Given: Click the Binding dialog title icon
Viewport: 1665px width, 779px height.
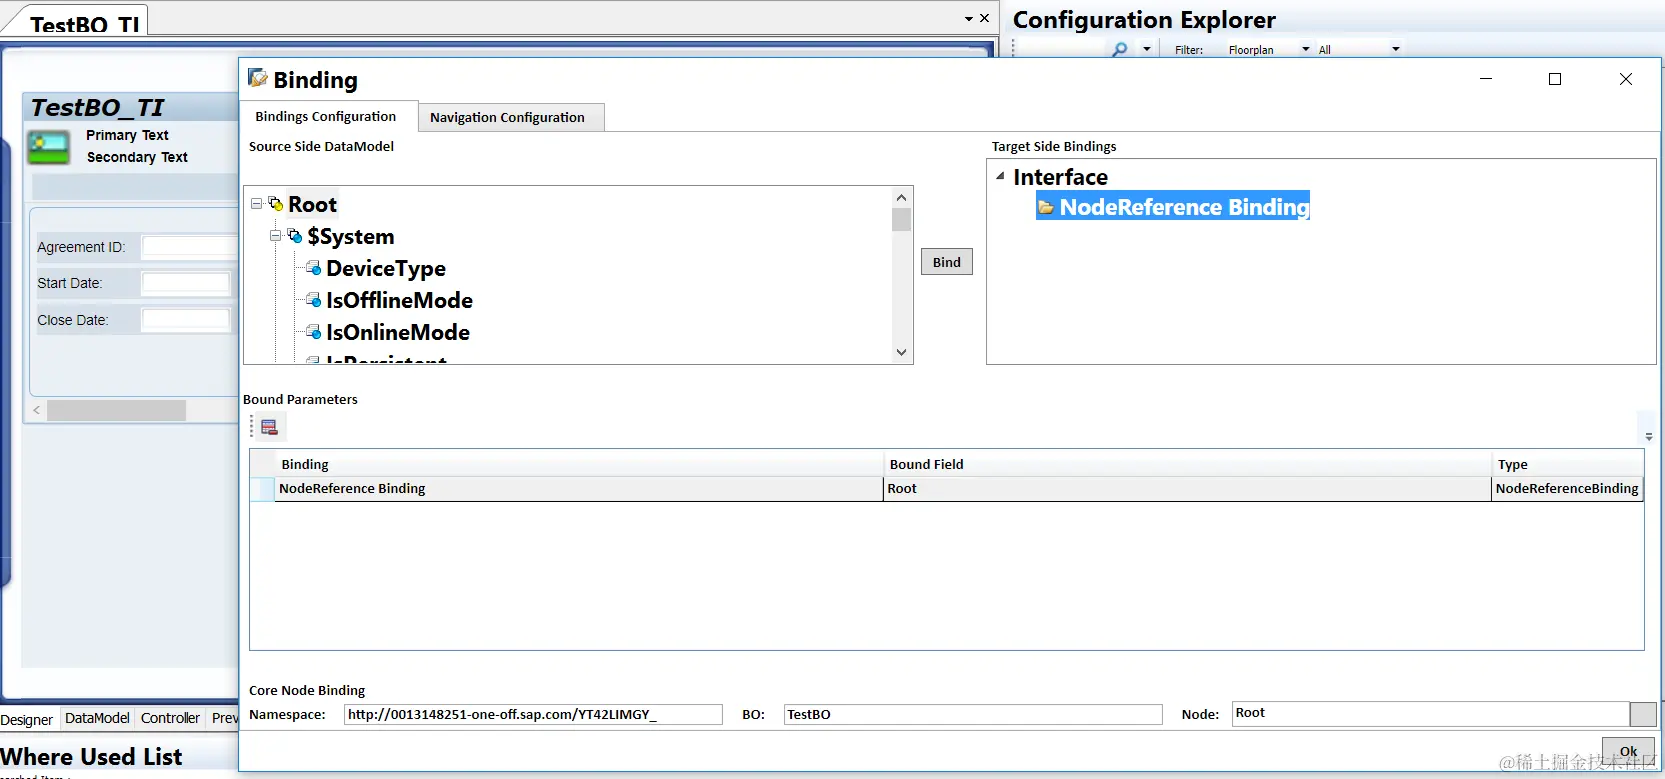Looking at the screenshot, I should [x=258, y=78].
